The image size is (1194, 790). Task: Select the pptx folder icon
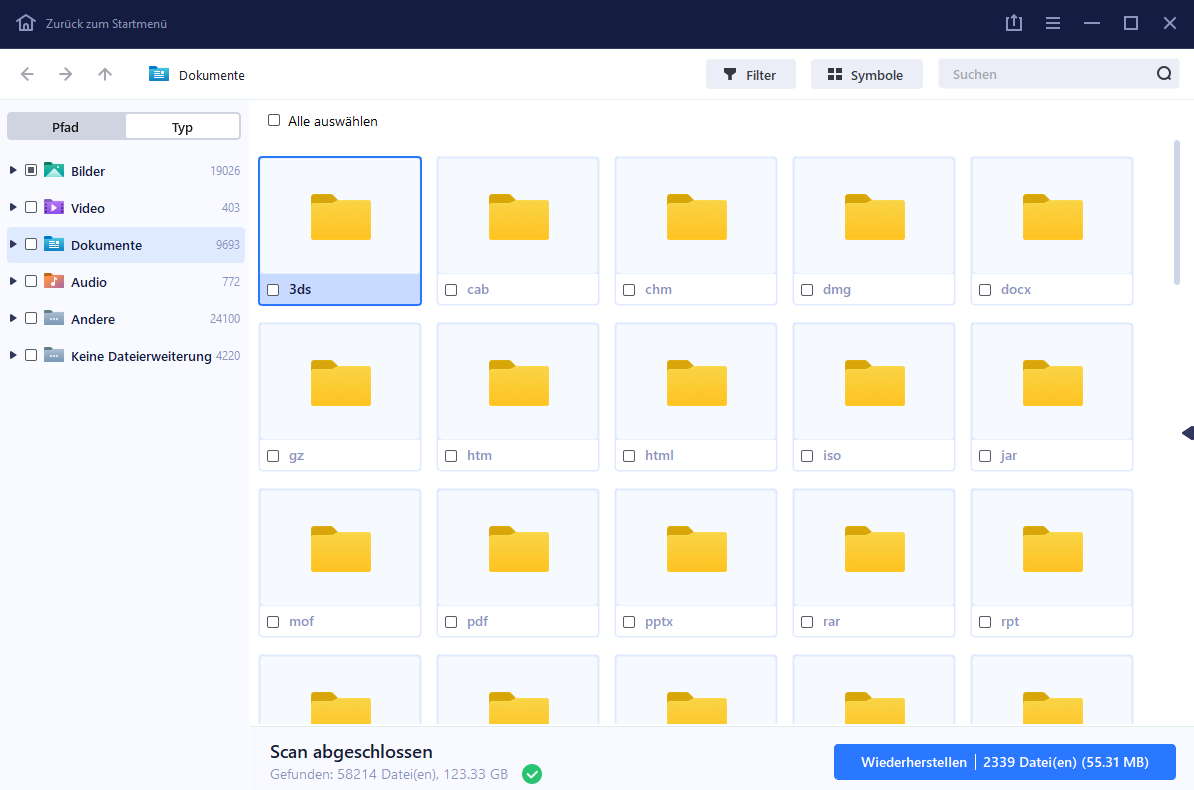click(x=697, y=549)
